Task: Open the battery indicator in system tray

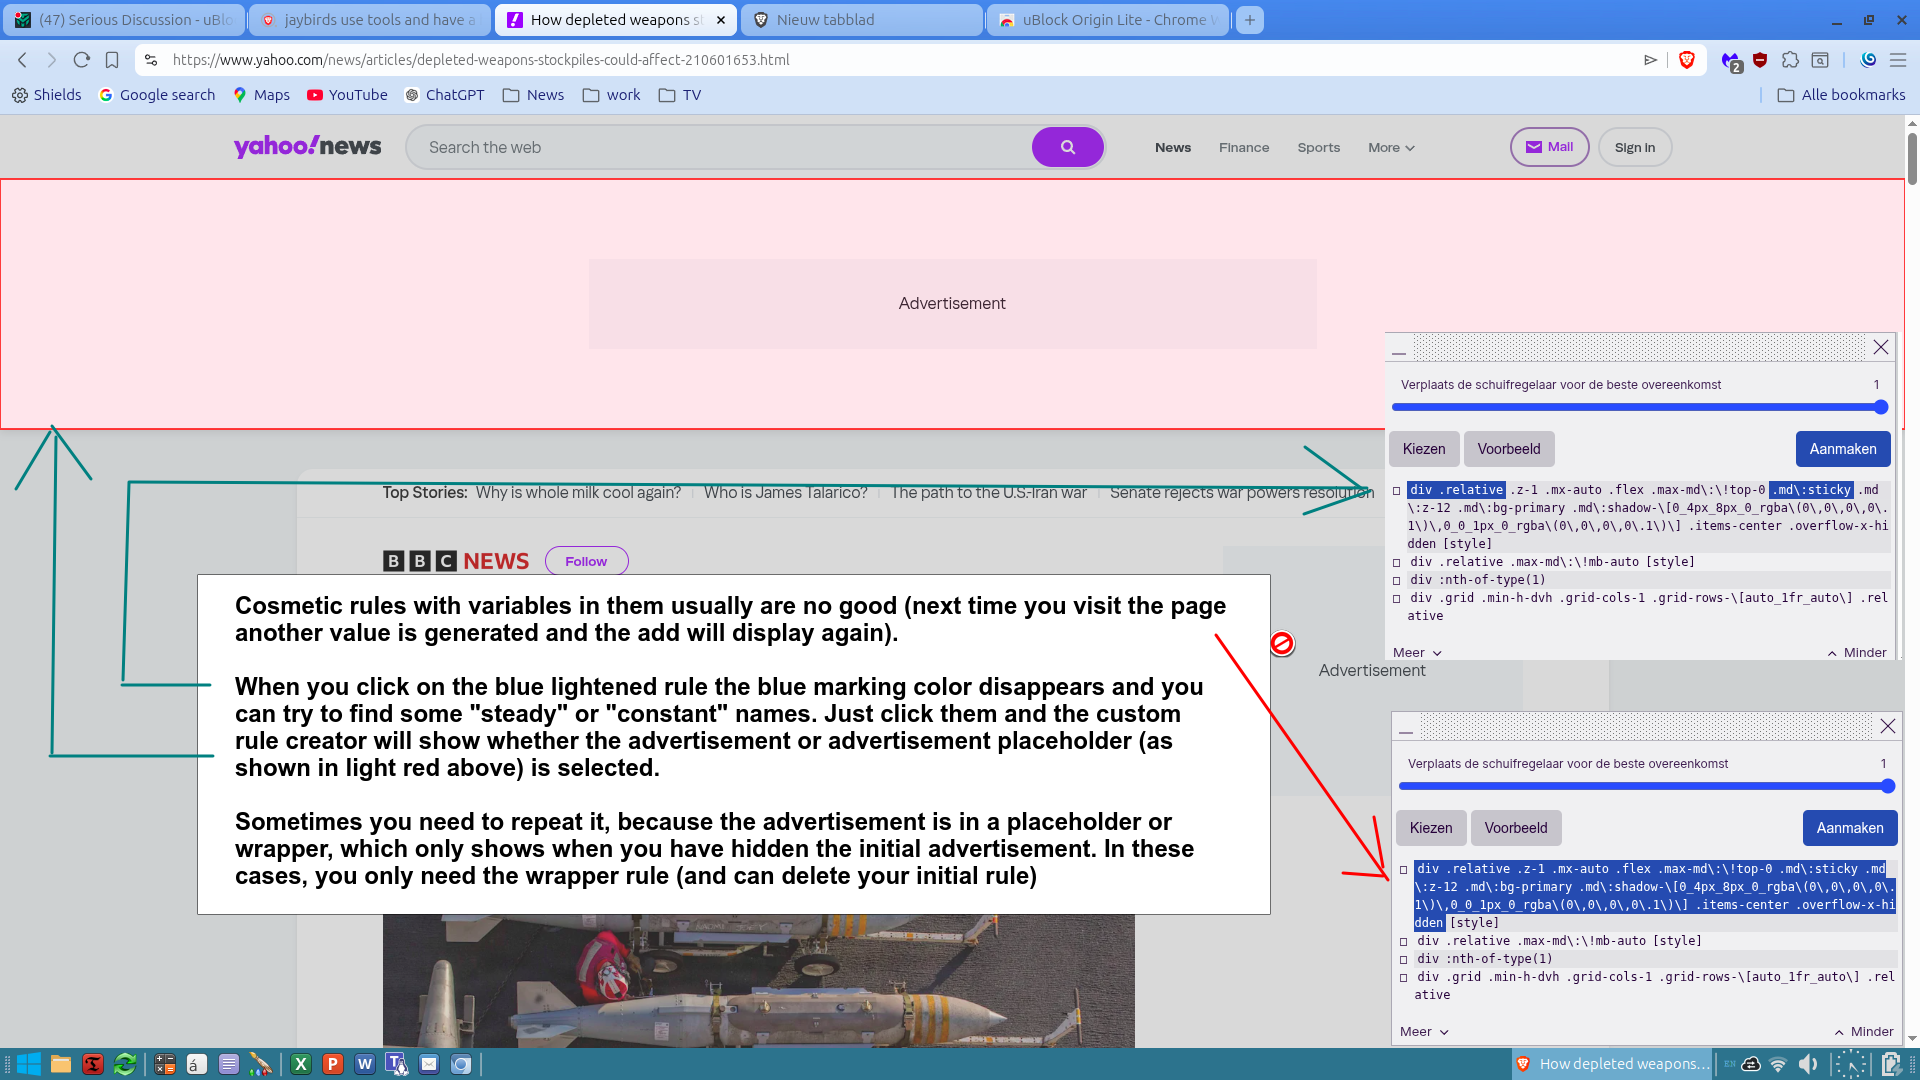Action: point(1890,1064)
